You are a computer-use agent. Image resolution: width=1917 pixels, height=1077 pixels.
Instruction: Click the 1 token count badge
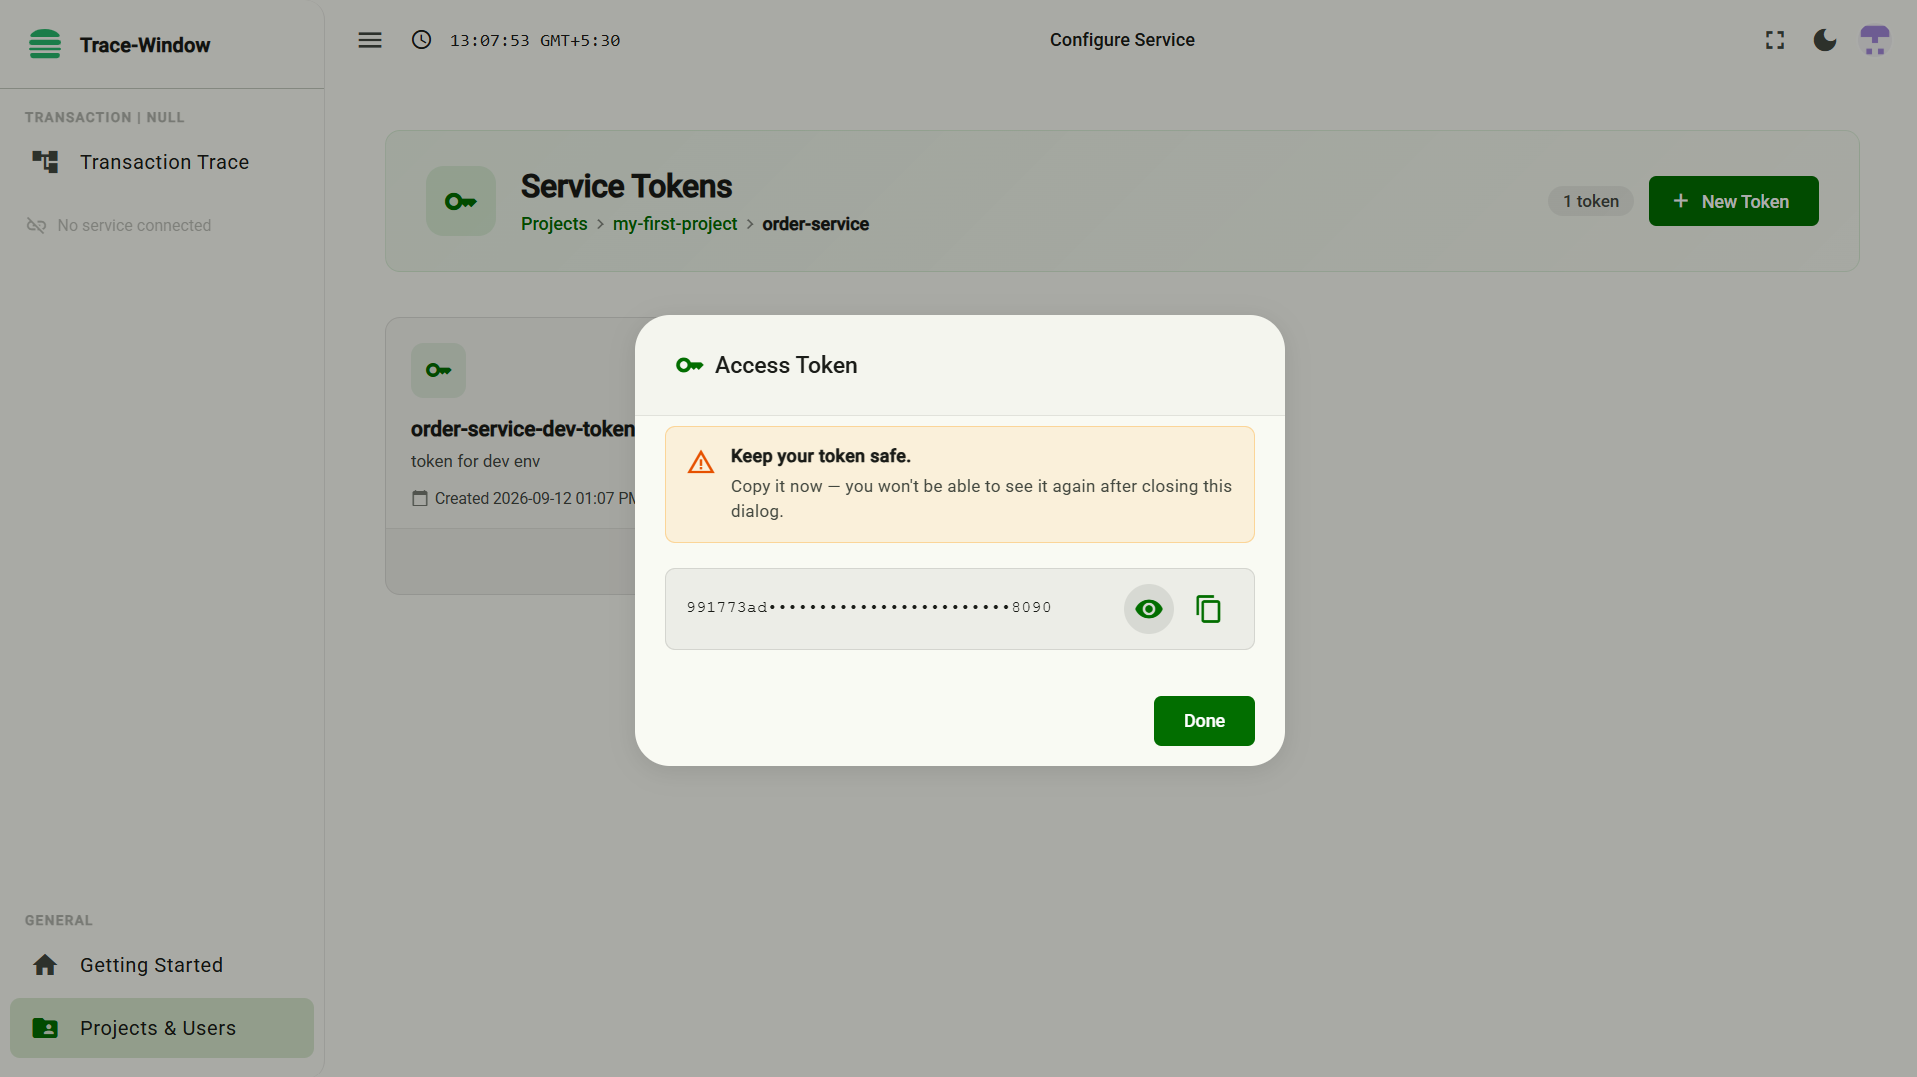(x=1590, y=201)
